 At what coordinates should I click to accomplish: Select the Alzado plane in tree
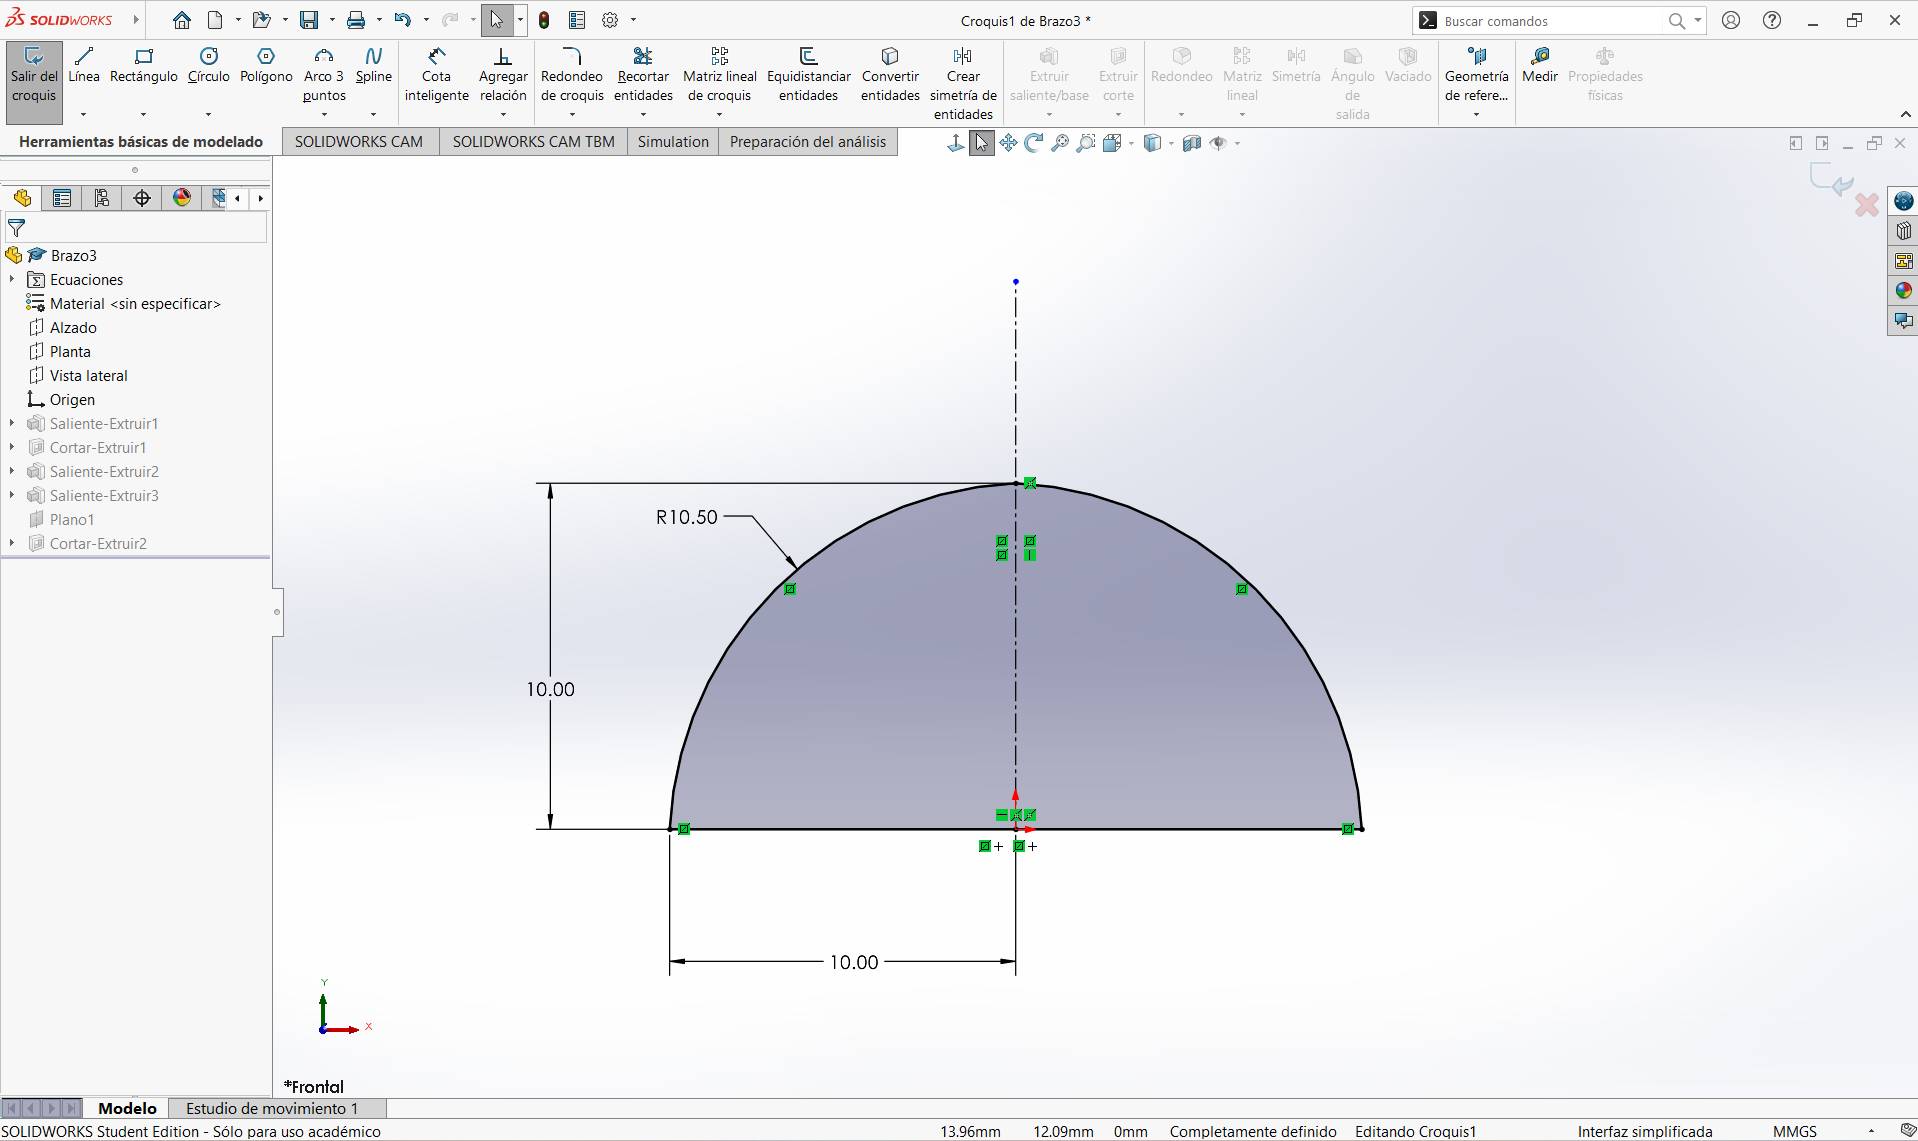(x=73, y=328)
